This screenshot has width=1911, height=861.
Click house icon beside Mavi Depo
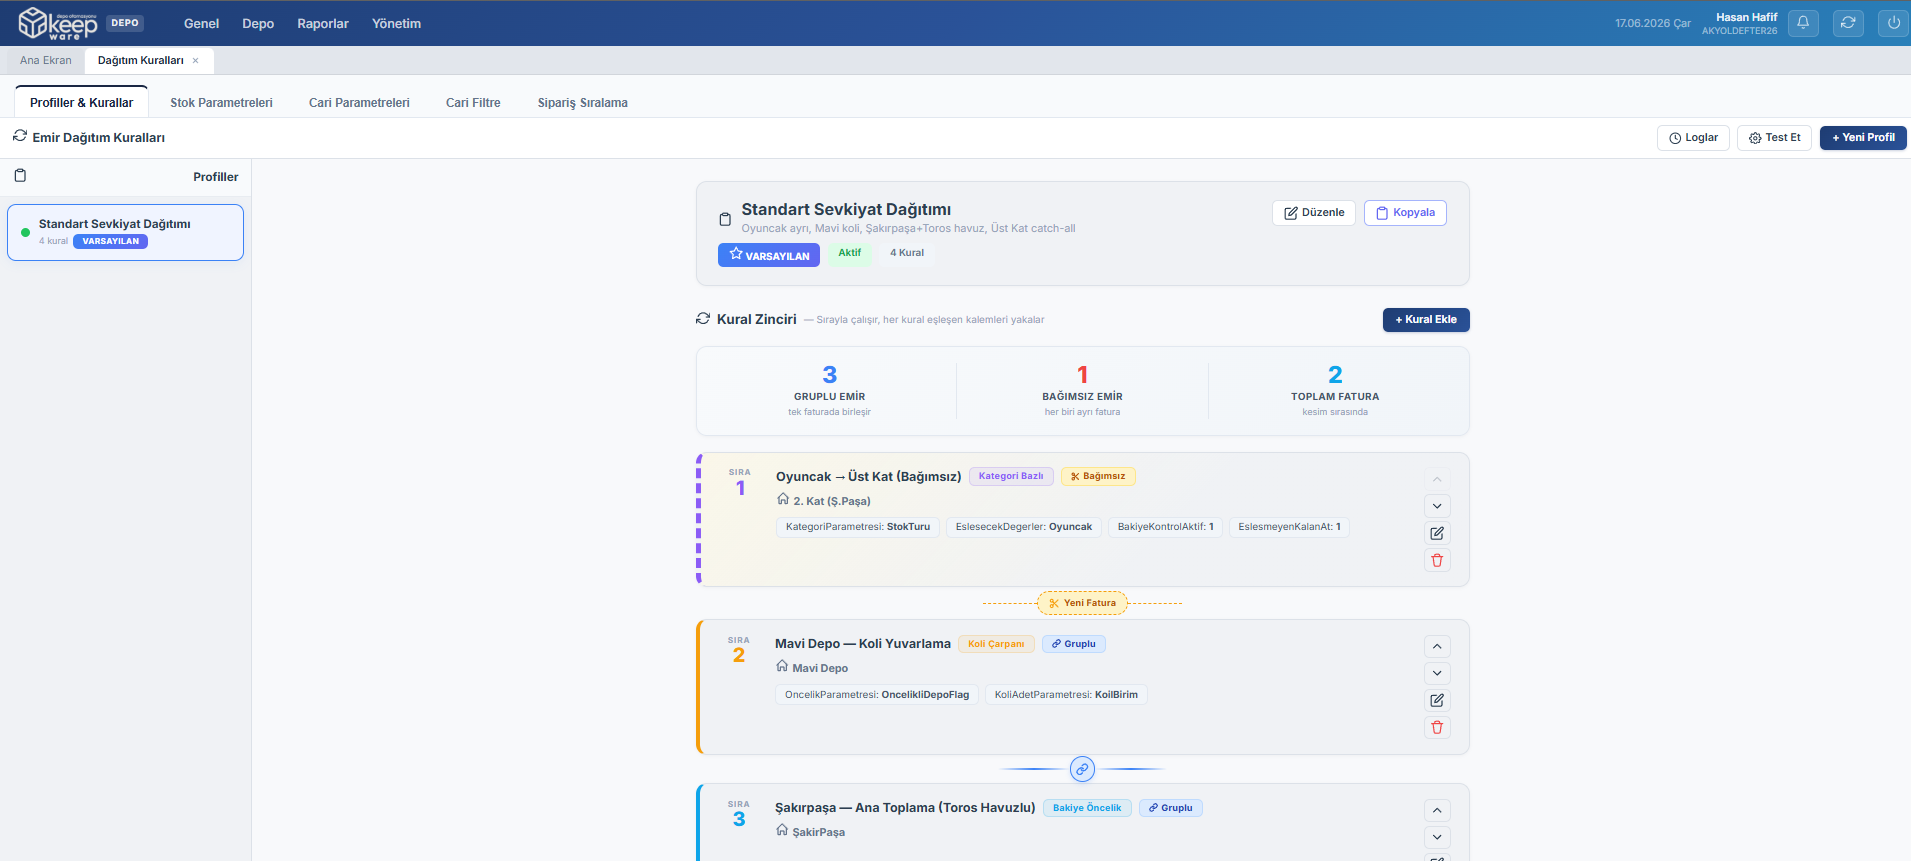[782, 666]
